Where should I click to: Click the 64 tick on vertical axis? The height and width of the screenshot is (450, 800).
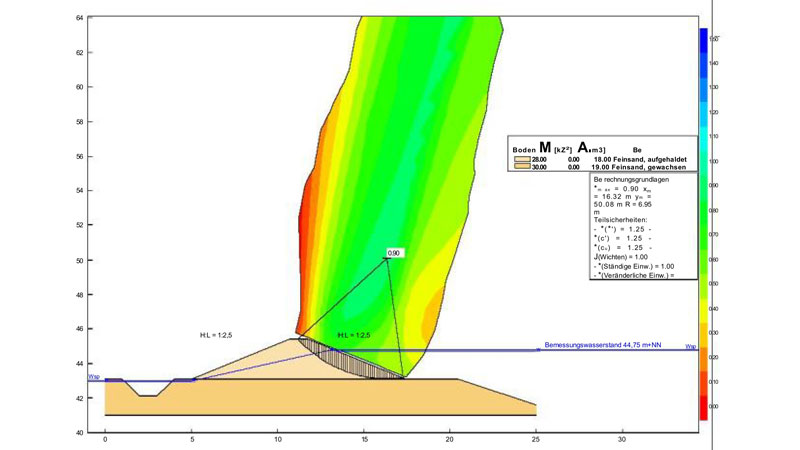pos(79,18)
